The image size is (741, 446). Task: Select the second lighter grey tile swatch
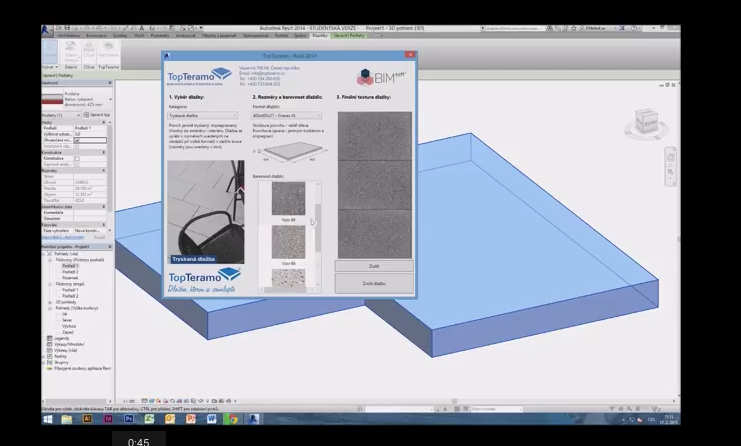[x=288, y=242]
